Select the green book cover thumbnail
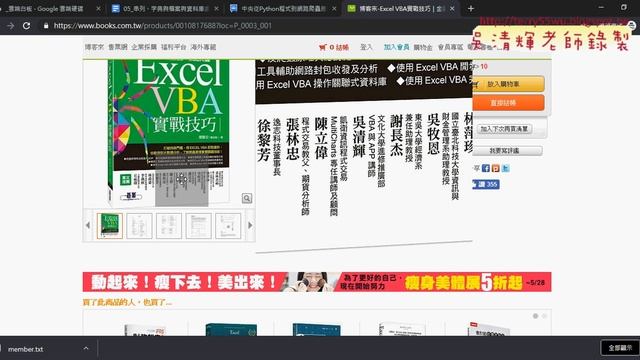Screen dimensions: 640x360 pyautogui.click(x=109, y=225)
